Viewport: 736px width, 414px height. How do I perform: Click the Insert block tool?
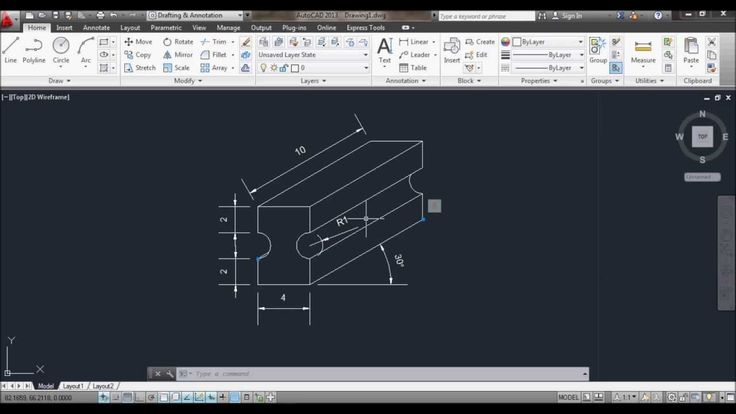click(x=452, y=51)
